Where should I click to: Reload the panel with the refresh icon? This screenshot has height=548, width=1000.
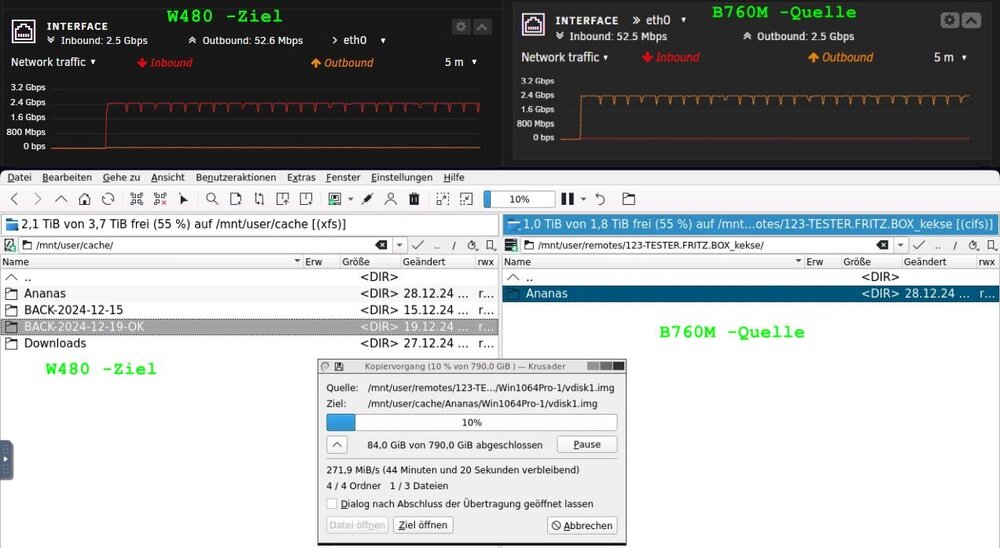108,199
